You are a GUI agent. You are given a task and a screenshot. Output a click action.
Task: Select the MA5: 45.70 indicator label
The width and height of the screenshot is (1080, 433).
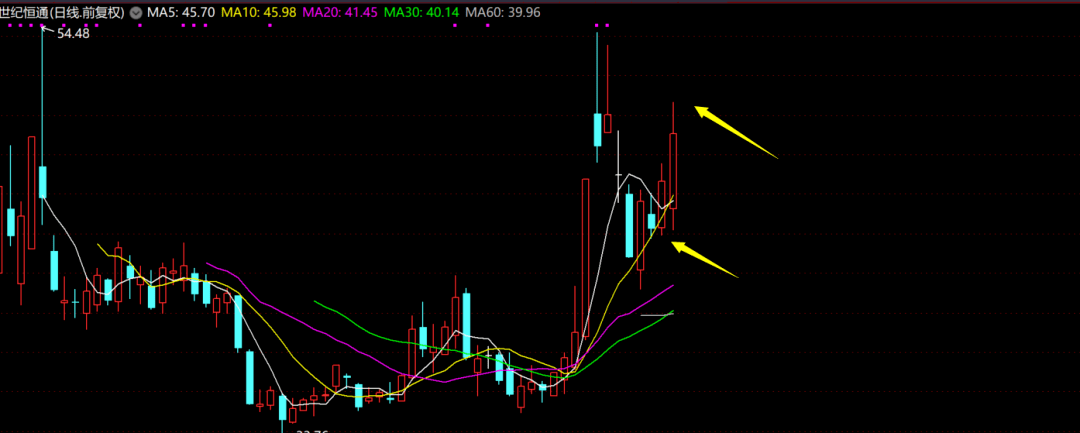coord(180,13)
